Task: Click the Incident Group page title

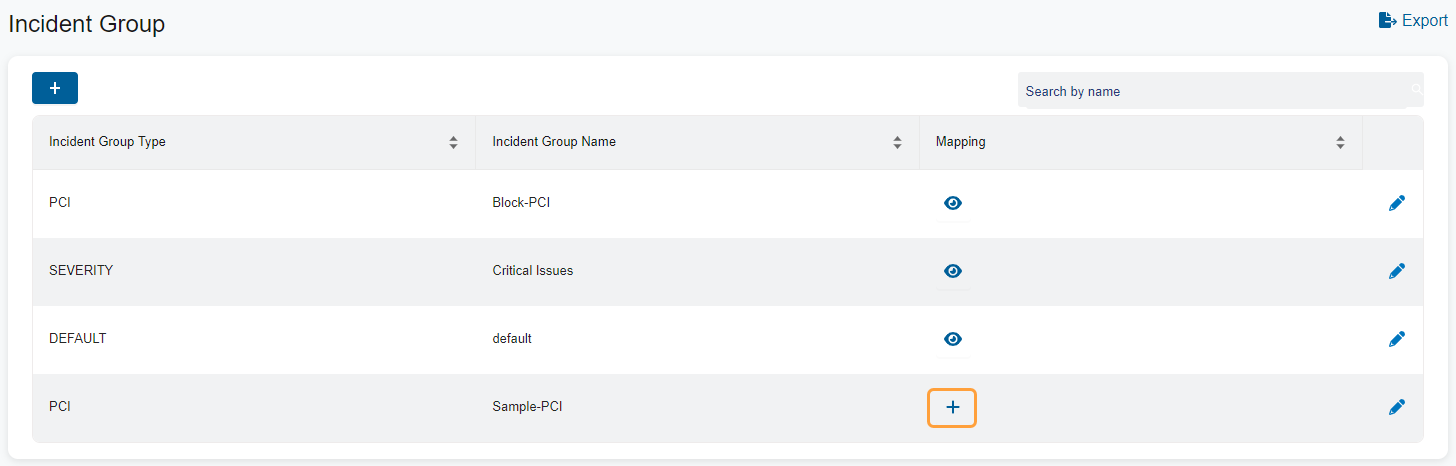Action: click(x=87, y=24)
